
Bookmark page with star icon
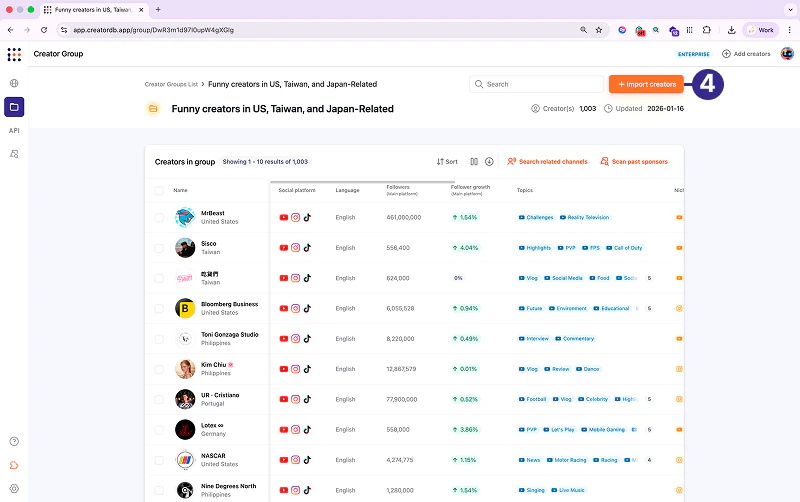pyautogui.click(x=599, y=30)
